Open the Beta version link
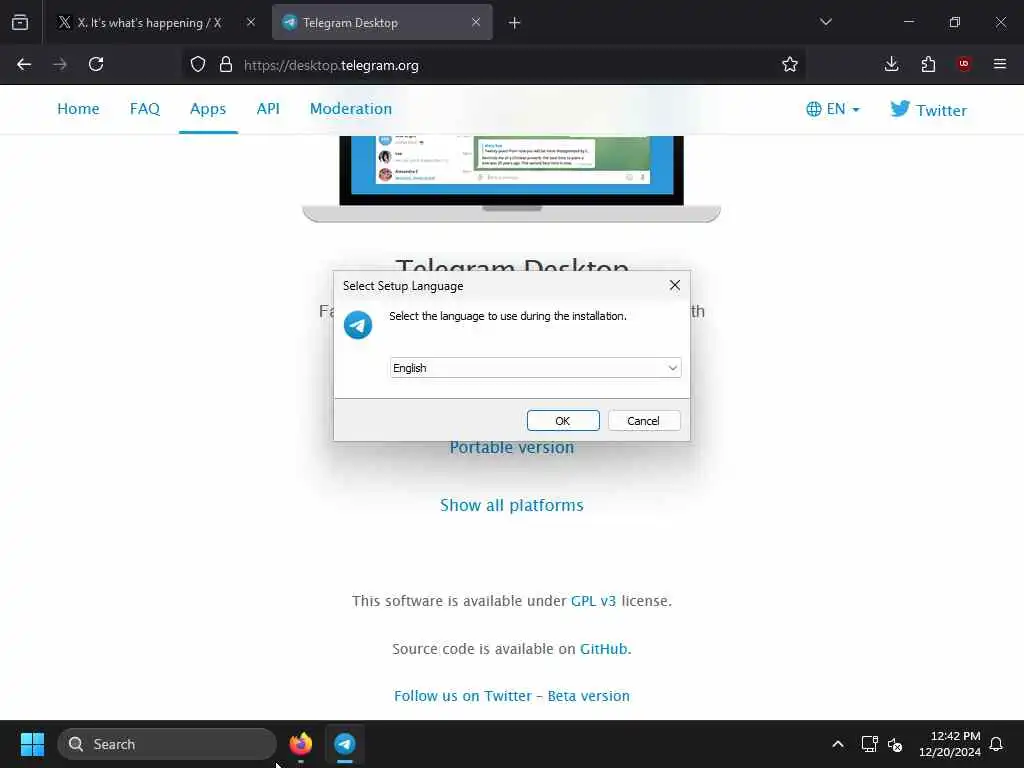1024x768 pixels. click(589, 696)
